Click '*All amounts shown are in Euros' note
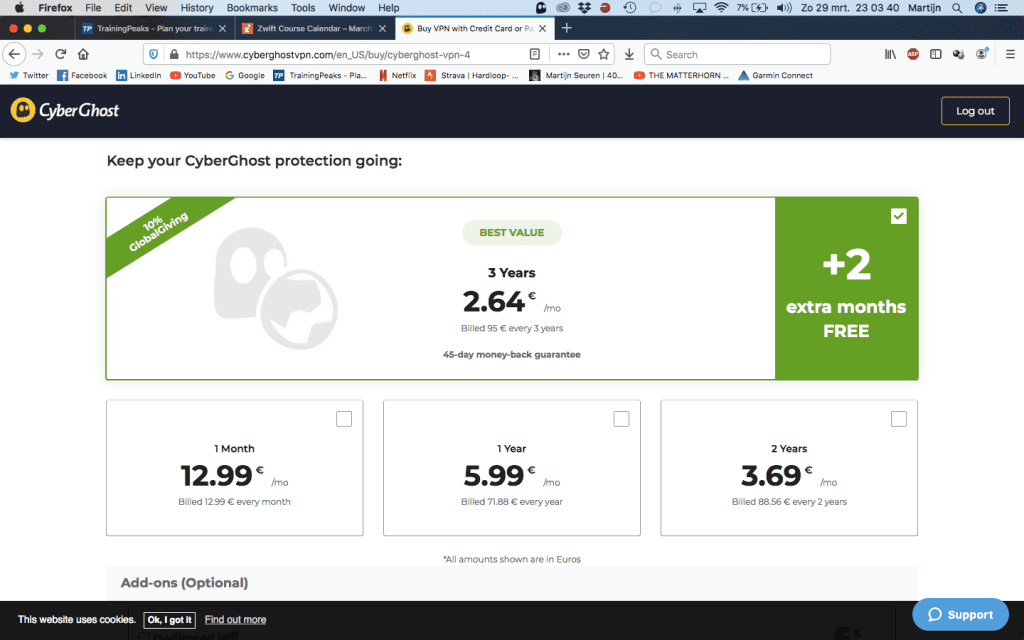This screenshot has width=1024, height=640. pyautogui.click(x=511, y=559)
